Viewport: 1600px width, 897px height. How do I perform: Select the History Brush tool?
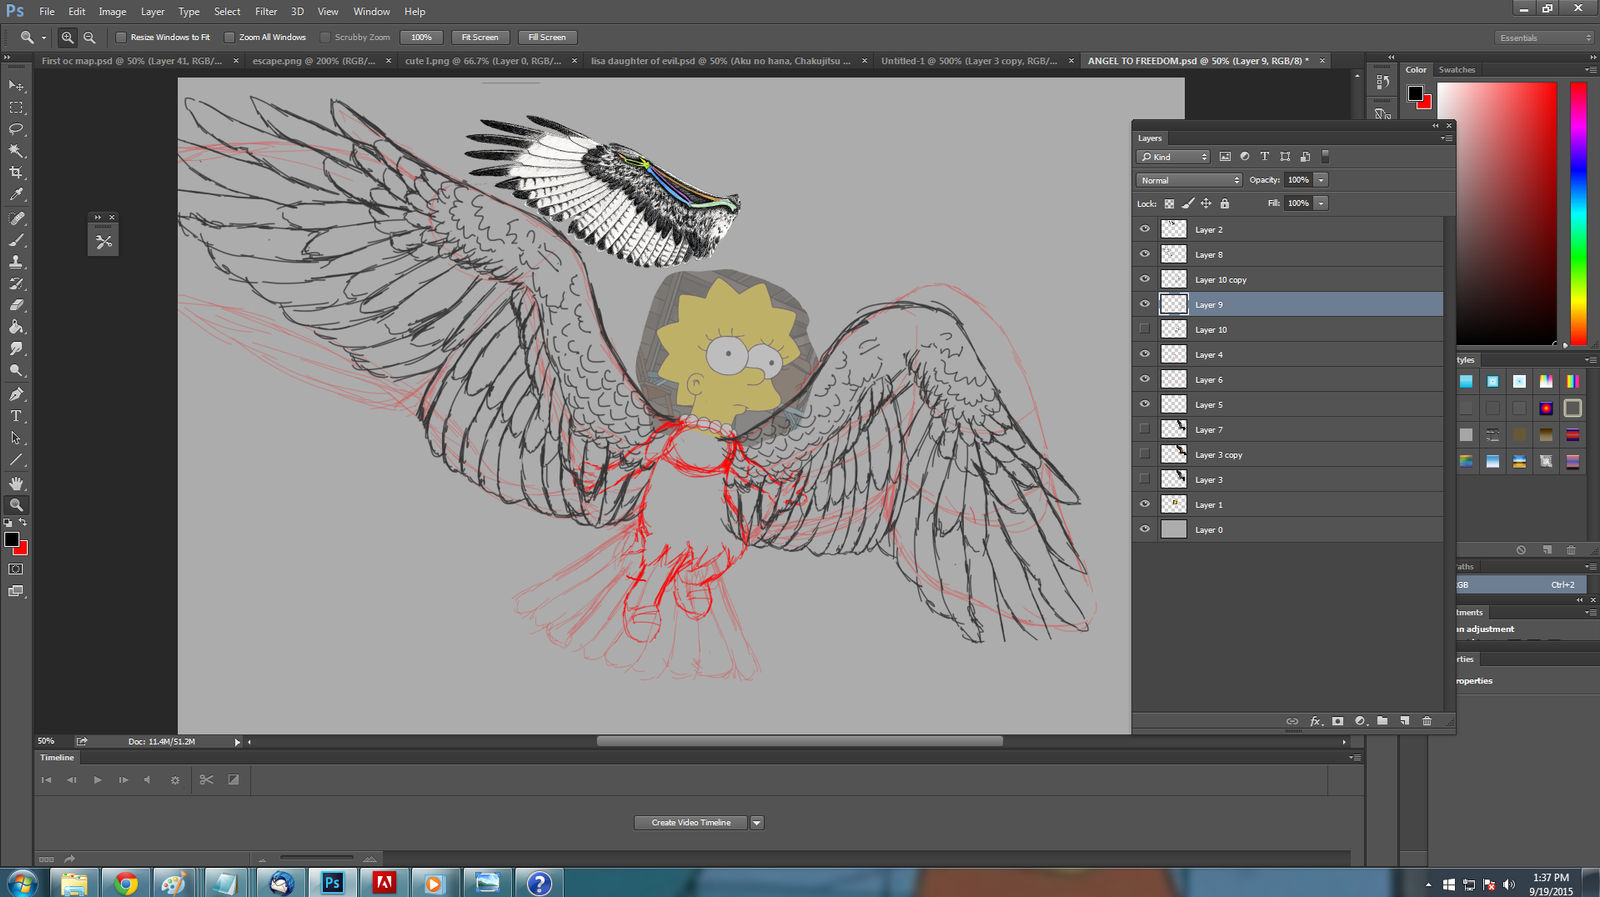(x=16, y=284)
